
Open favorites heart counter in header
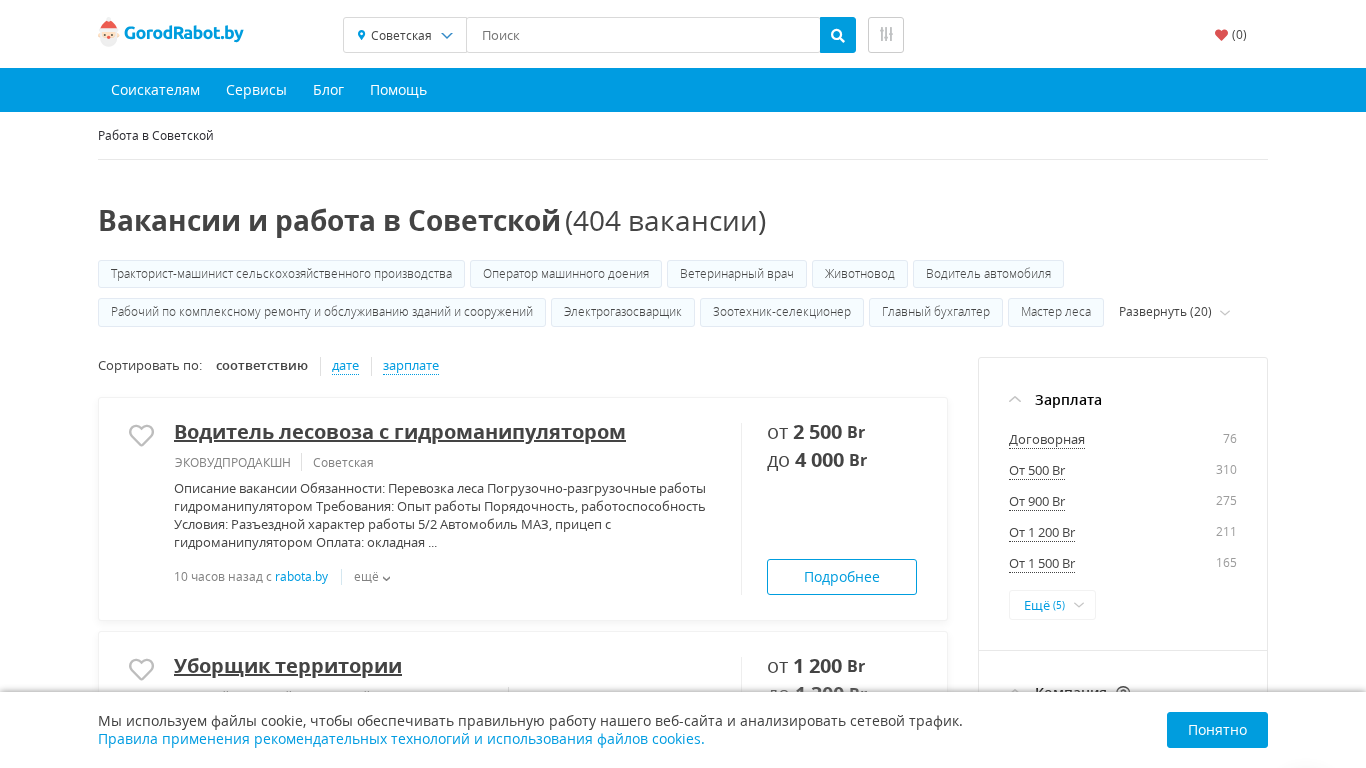tap(1231, 35)
